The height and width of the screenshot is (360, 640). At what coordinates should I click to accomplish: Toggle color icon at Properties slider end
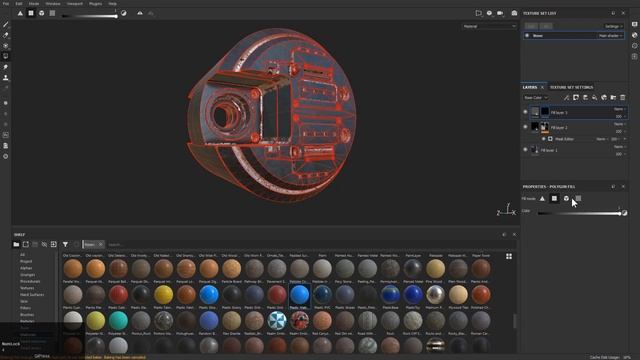624,213
